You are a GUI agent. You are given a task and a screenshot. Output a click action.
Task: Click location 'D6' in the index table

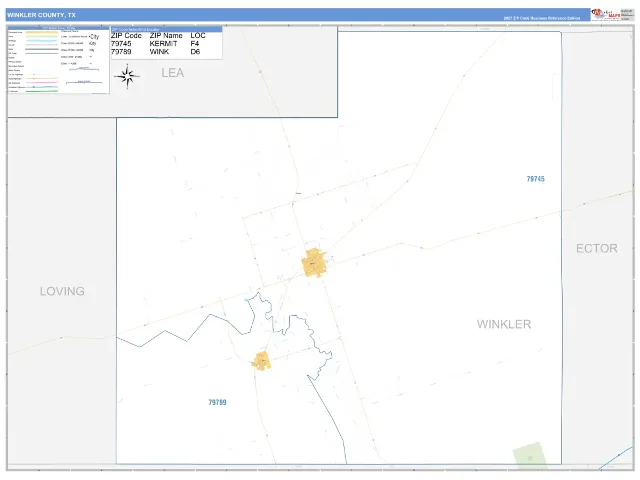[195, 52]
